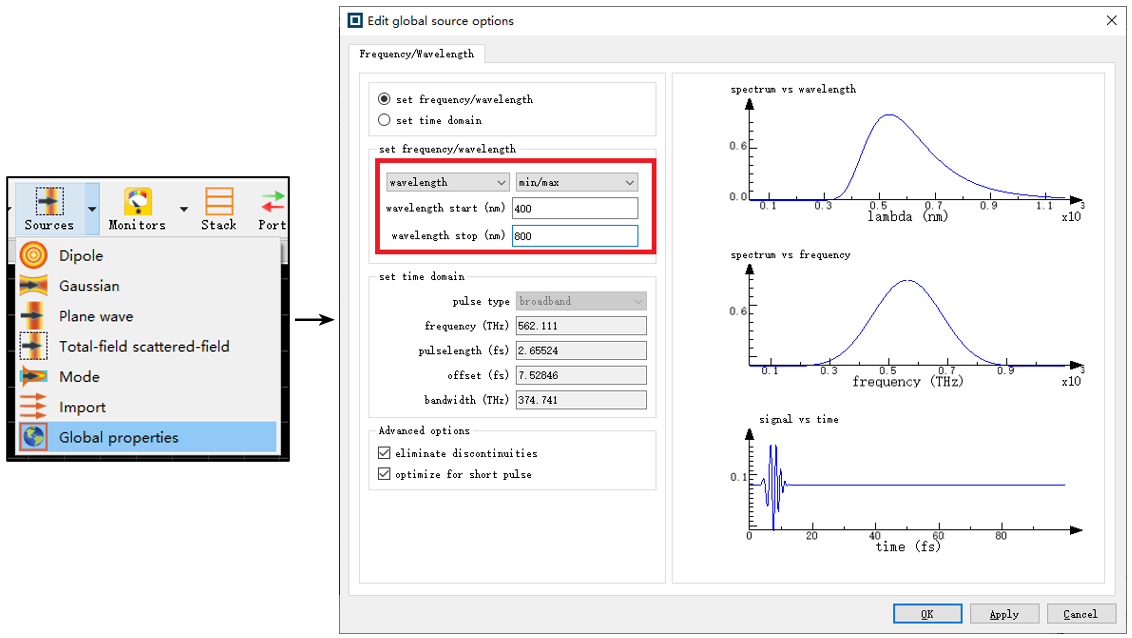Screen dimensions: 1132x638
Task: Expand the Sources dropdown arrow
Action: point(92,209)
